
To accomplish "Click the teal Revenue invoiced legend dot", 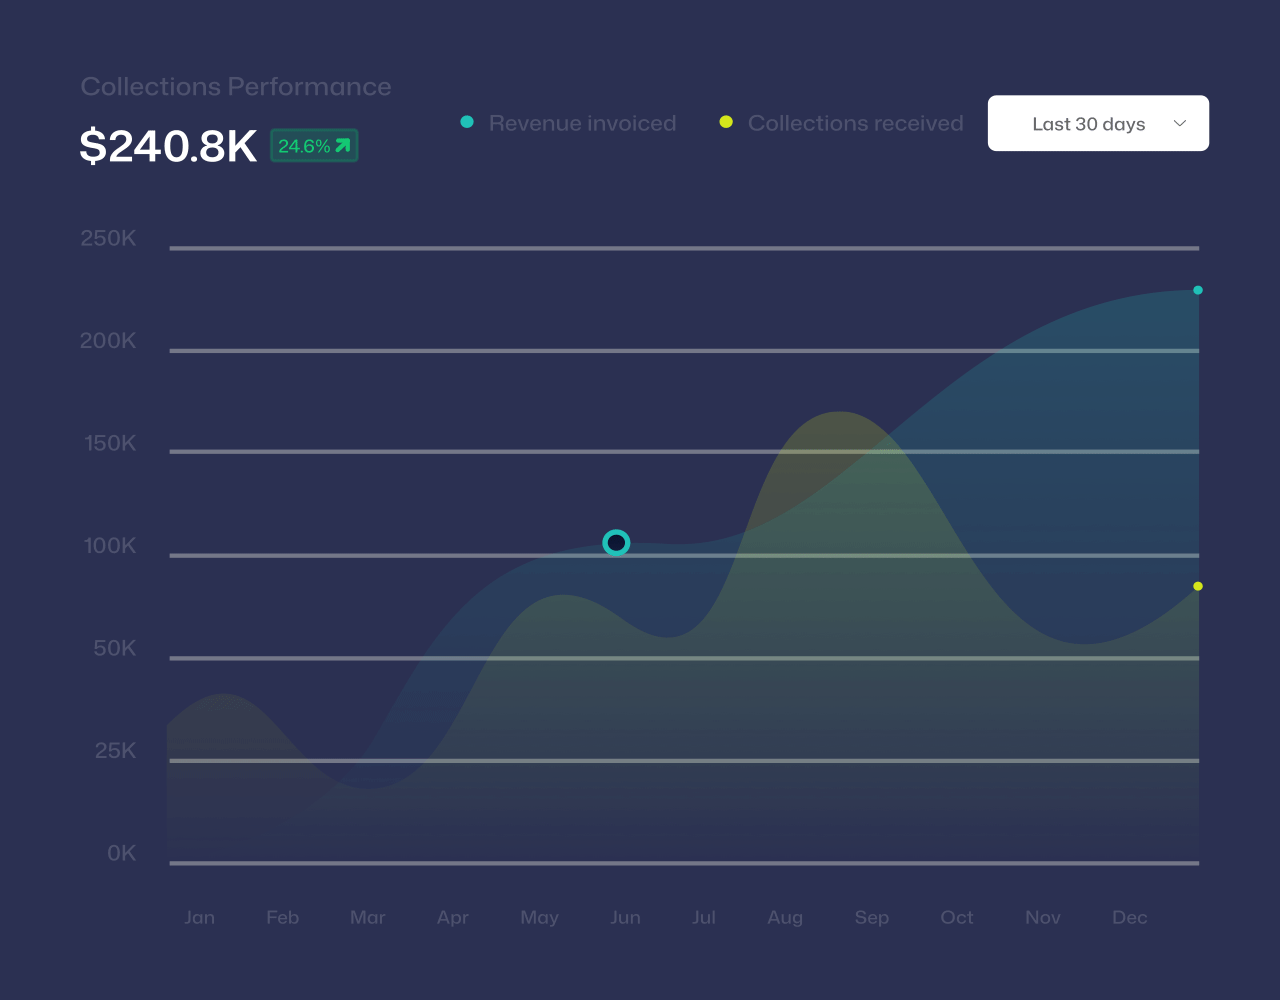I will [467, 122].
